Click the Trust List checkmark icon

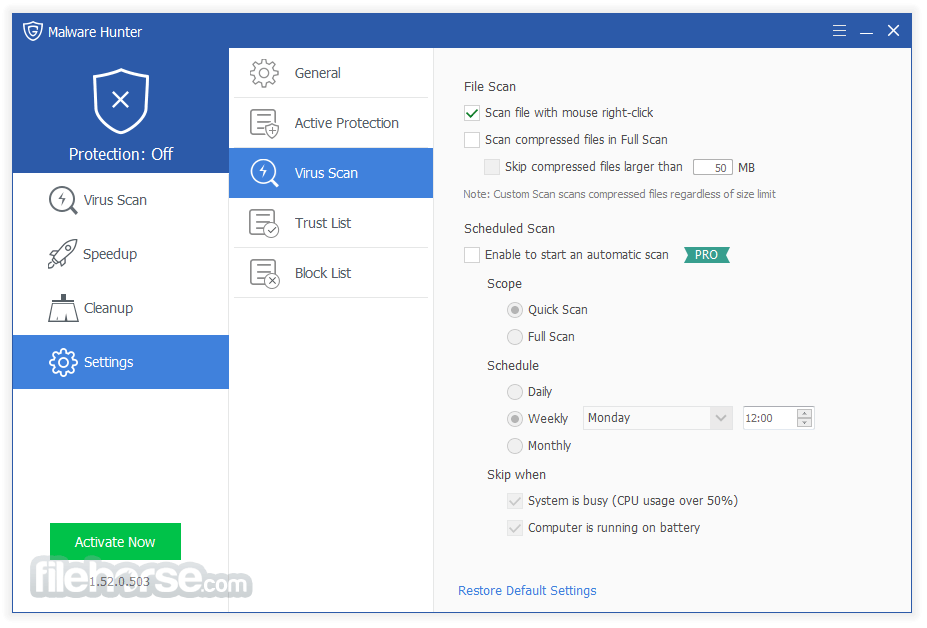264,223
